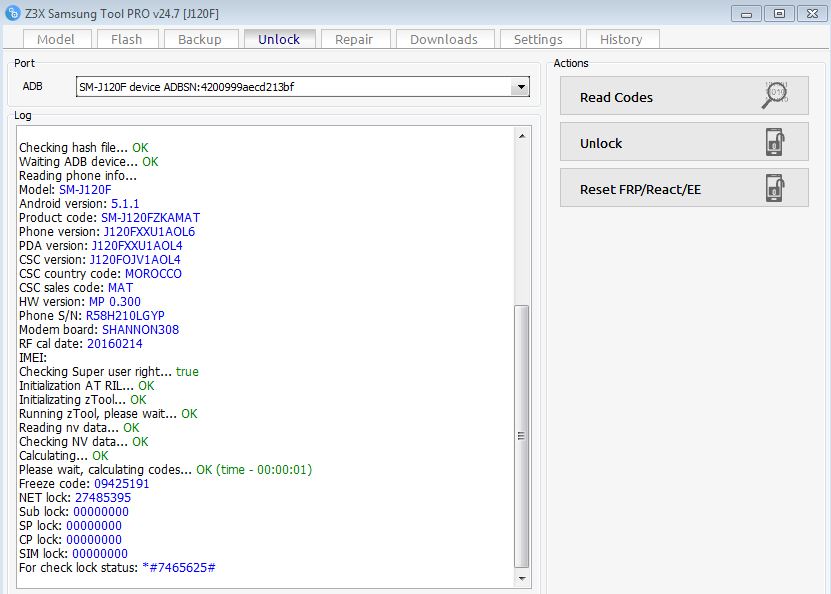Click HW version MP 0.300
831x594 pixels.
coord(115,302)
